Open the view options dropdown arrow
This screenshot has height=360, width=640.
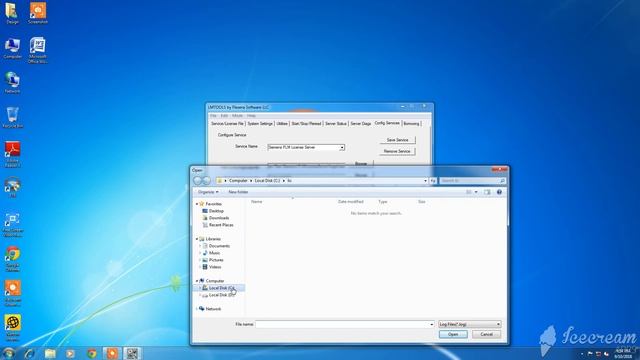476,192
